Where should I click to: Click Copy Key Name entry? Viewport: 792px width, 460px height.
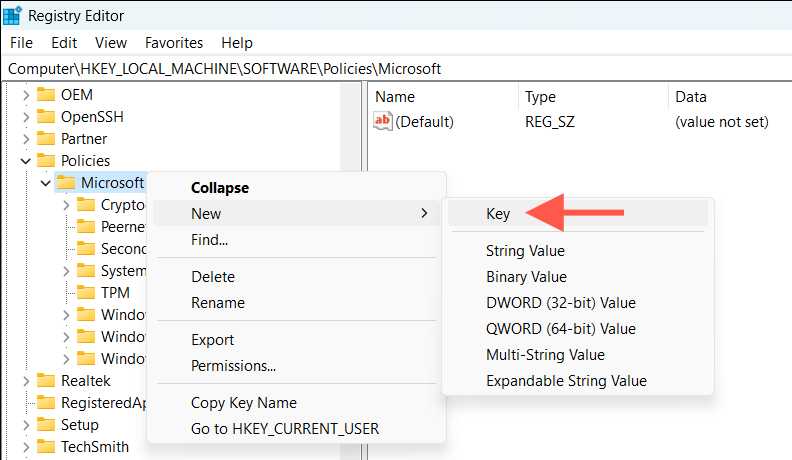point(243,403)
